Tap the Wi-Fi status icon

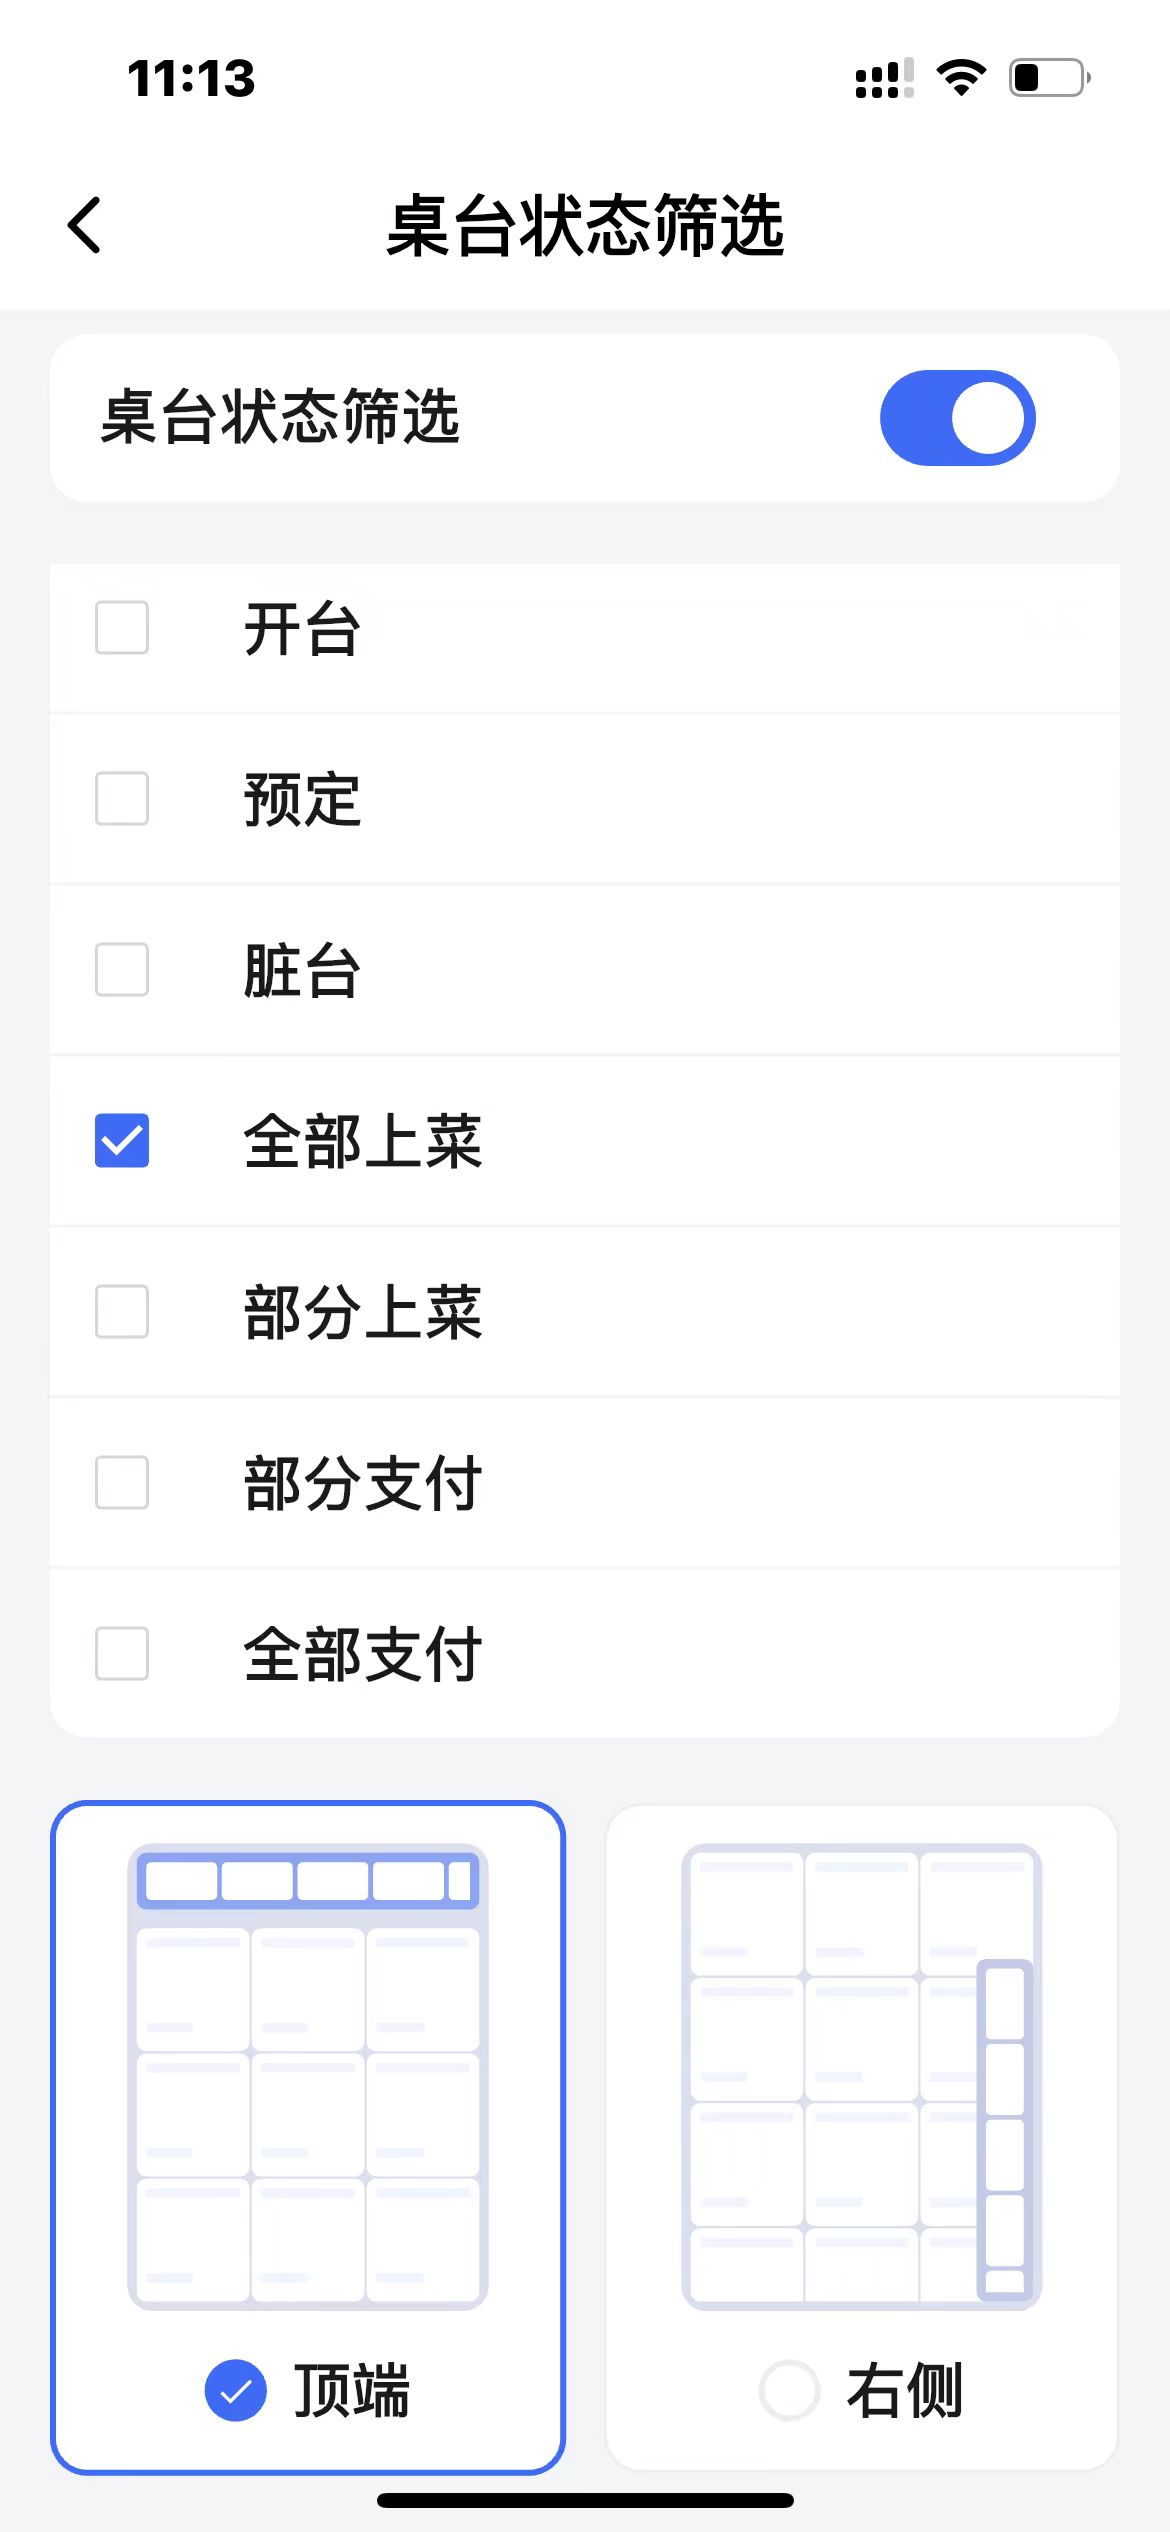[x=961, y=78]
